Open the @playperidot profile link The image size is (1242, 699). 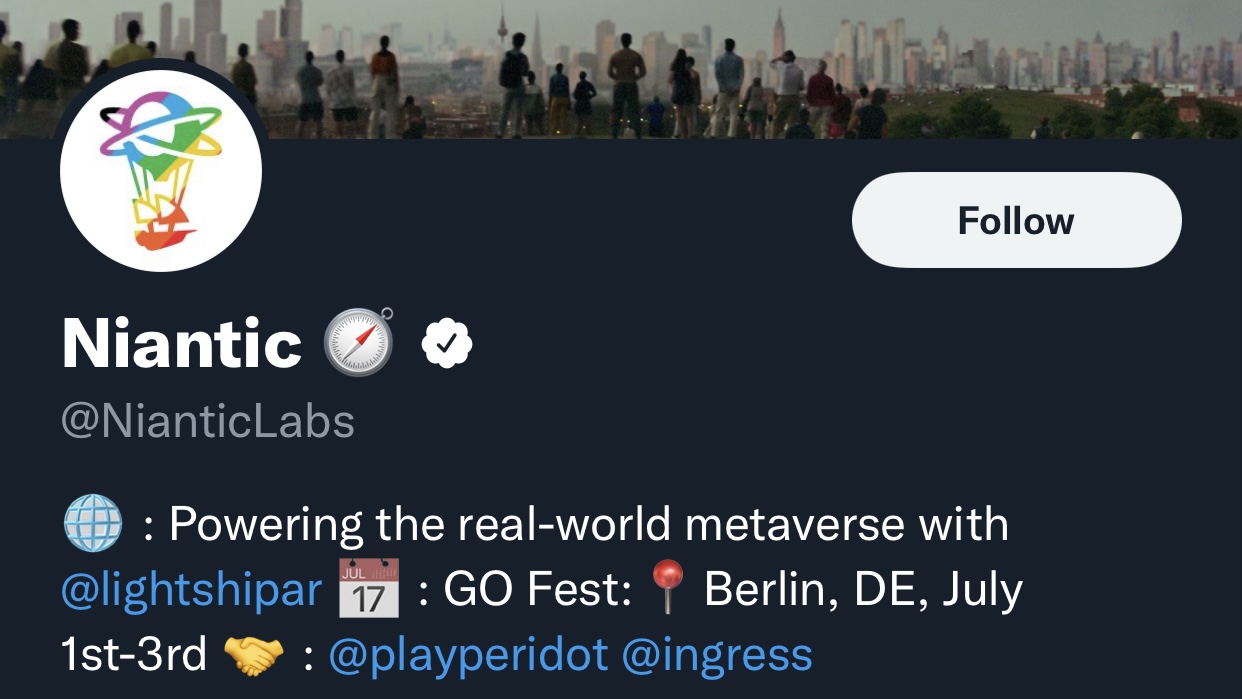(x=468, y=656)
